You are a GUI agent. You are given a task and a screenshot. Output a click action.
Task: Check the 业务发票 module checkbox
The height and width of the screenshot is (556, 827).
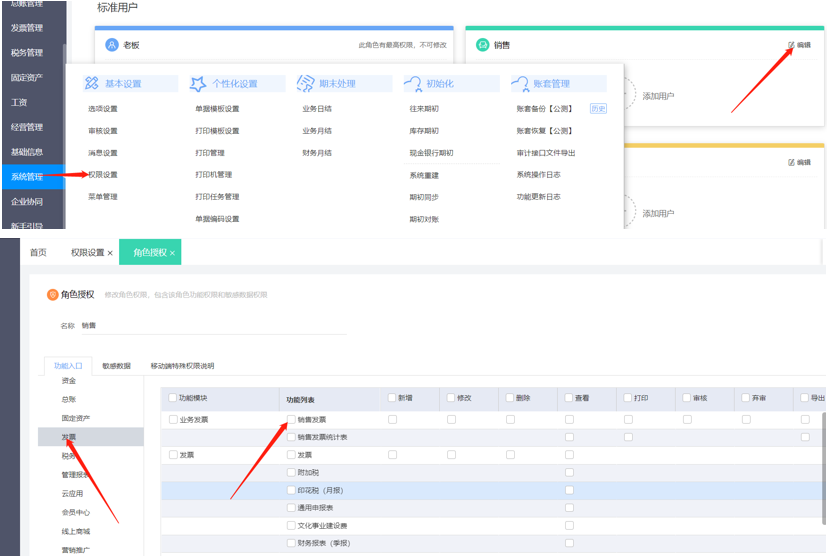pos(173,420)
